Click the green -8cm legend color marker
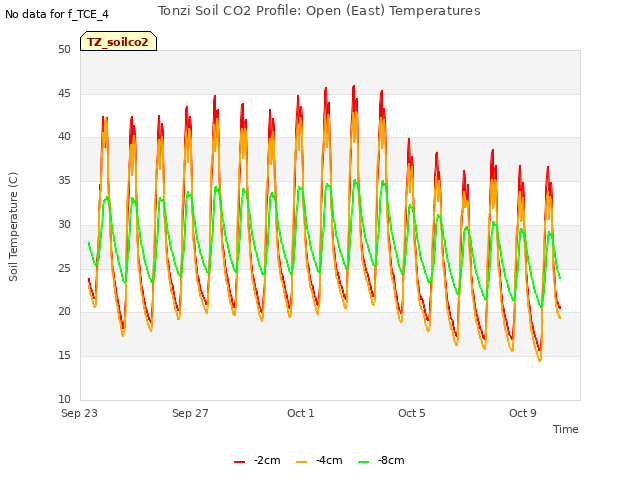The image size is (640, 480). pyautogui.click(x=363, y=462)
